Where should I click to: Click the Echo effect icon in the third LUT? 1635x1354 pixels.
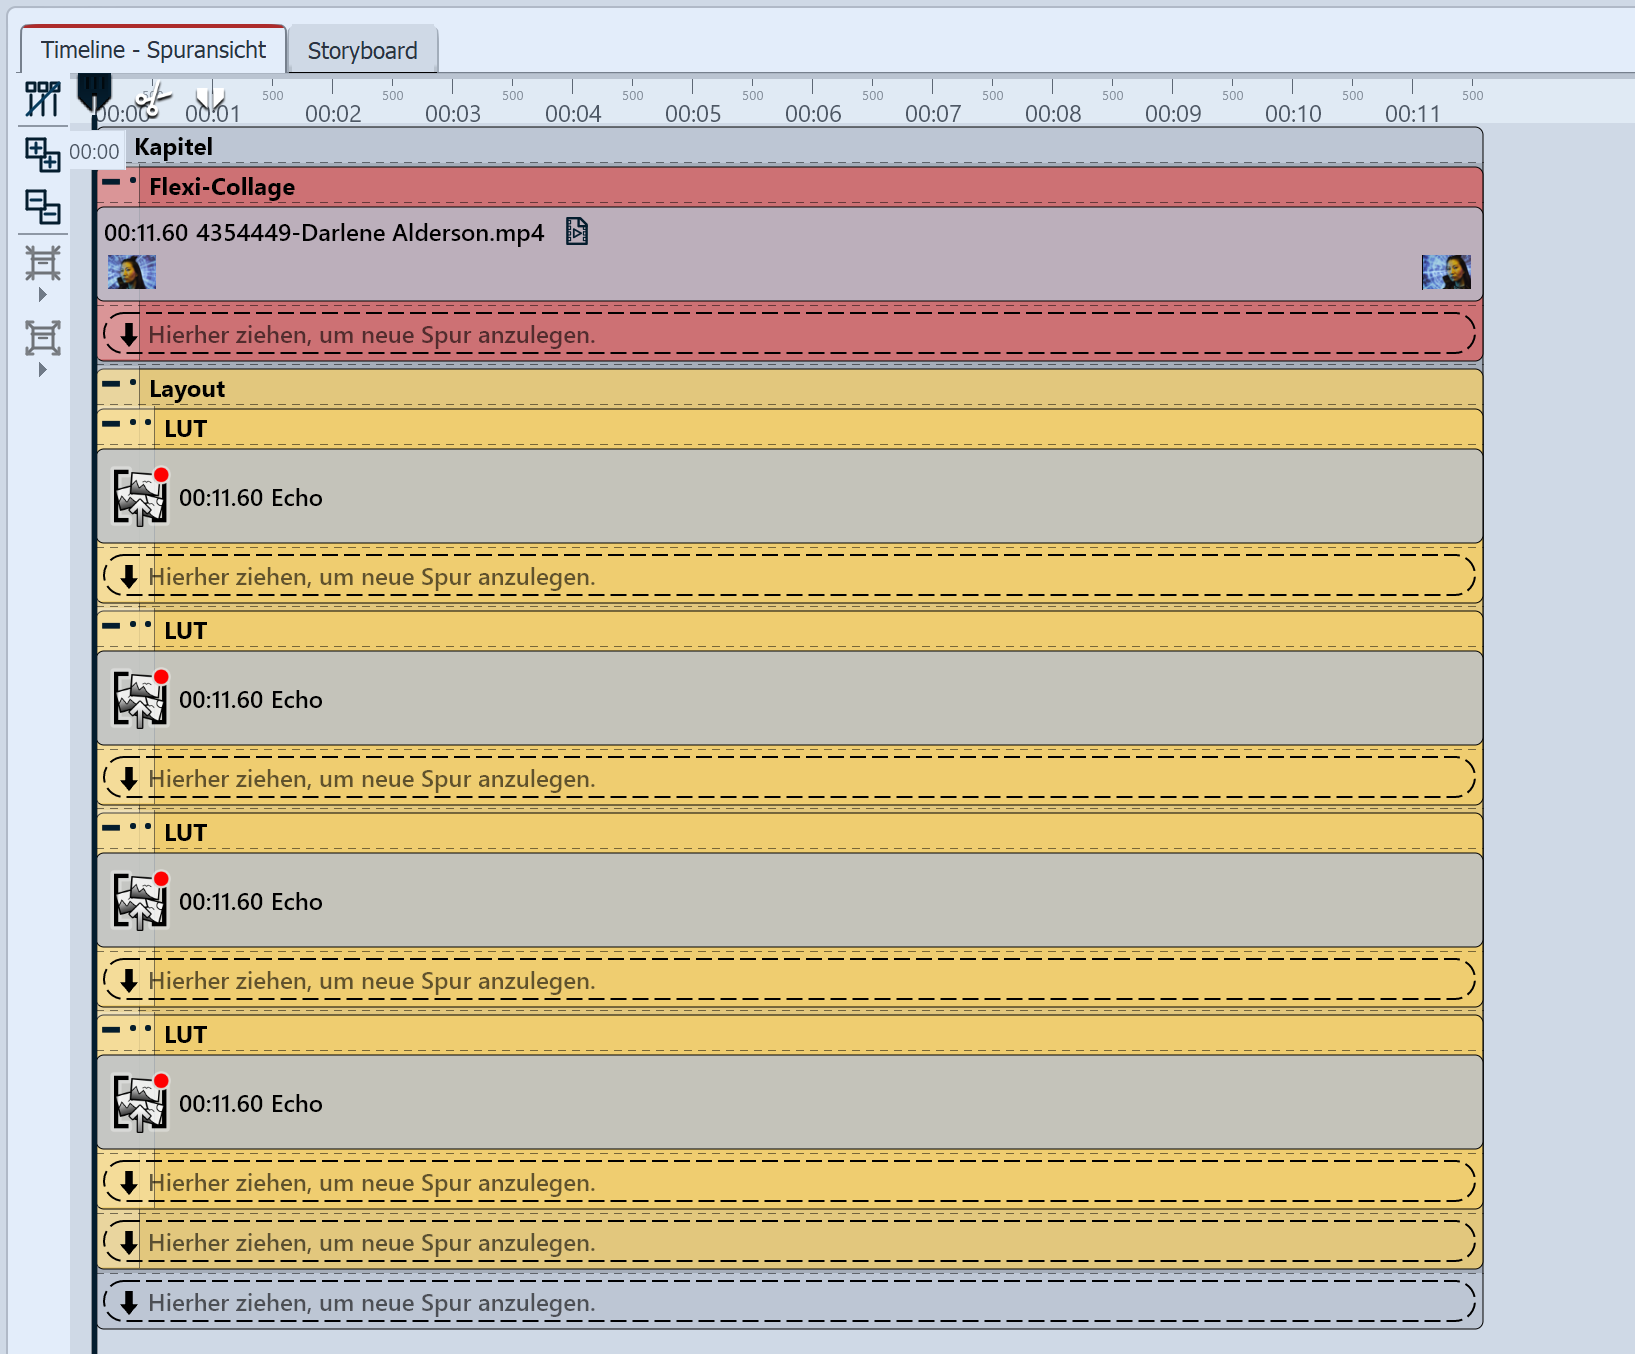pyautogui.click(x=140, y=901)
